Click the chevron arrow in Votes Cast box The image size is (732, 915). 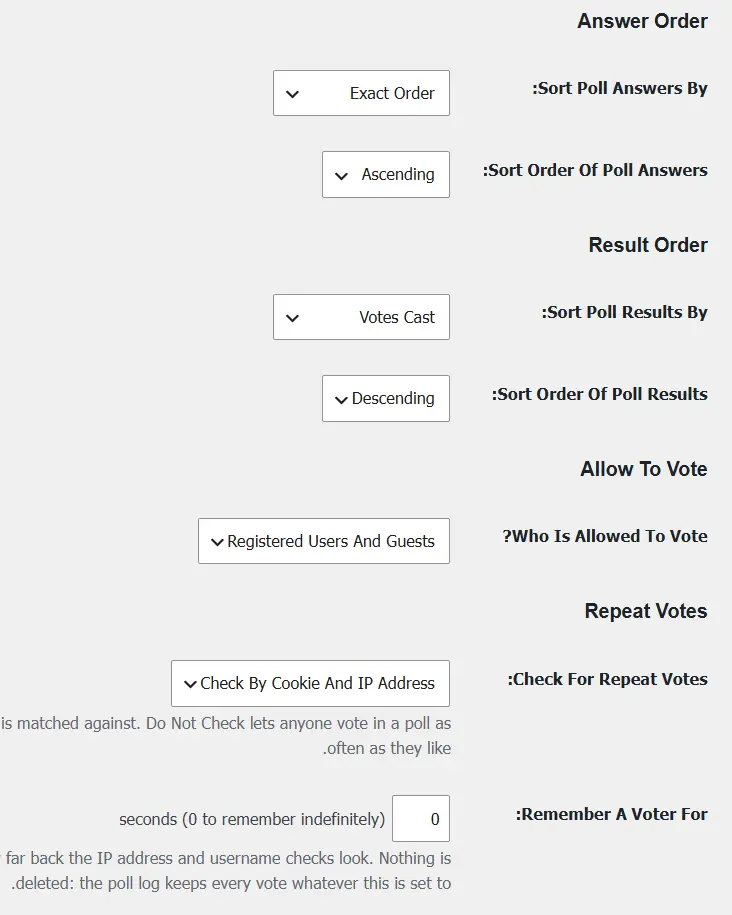(292, 318)
